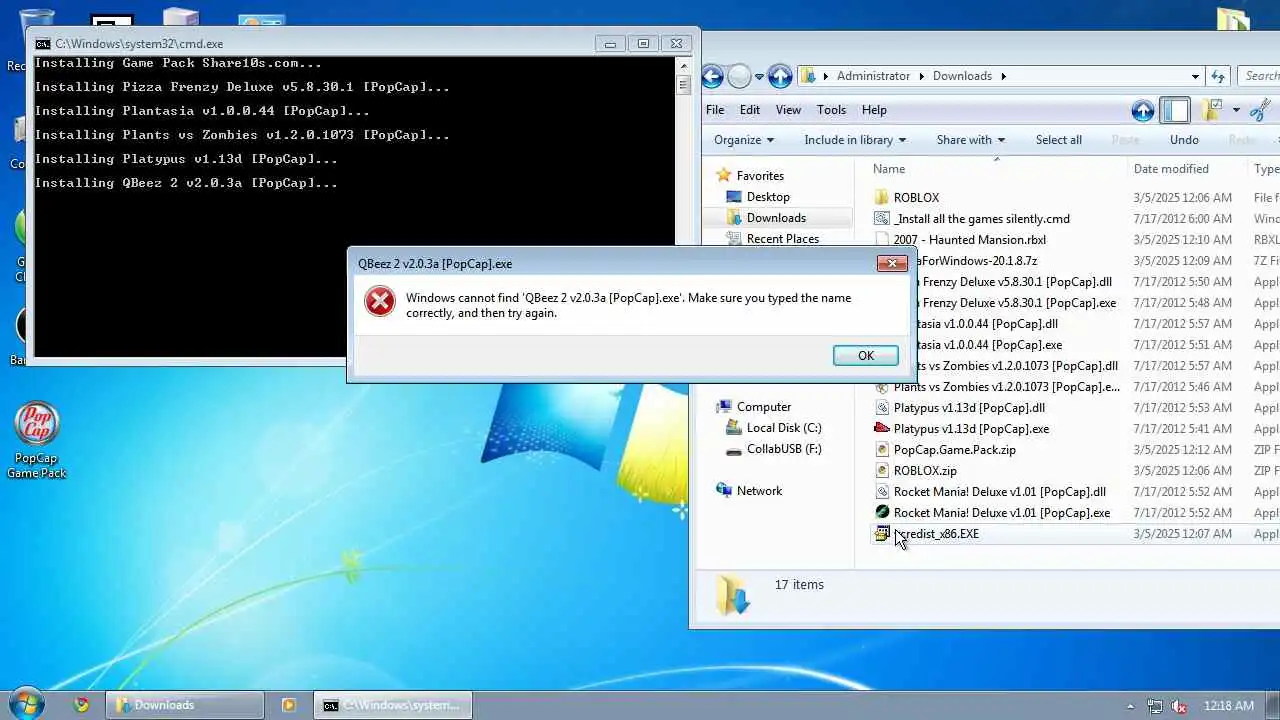Open dropdown beside folder options icon
1280x720 pixels.
tap(1236, 111)
